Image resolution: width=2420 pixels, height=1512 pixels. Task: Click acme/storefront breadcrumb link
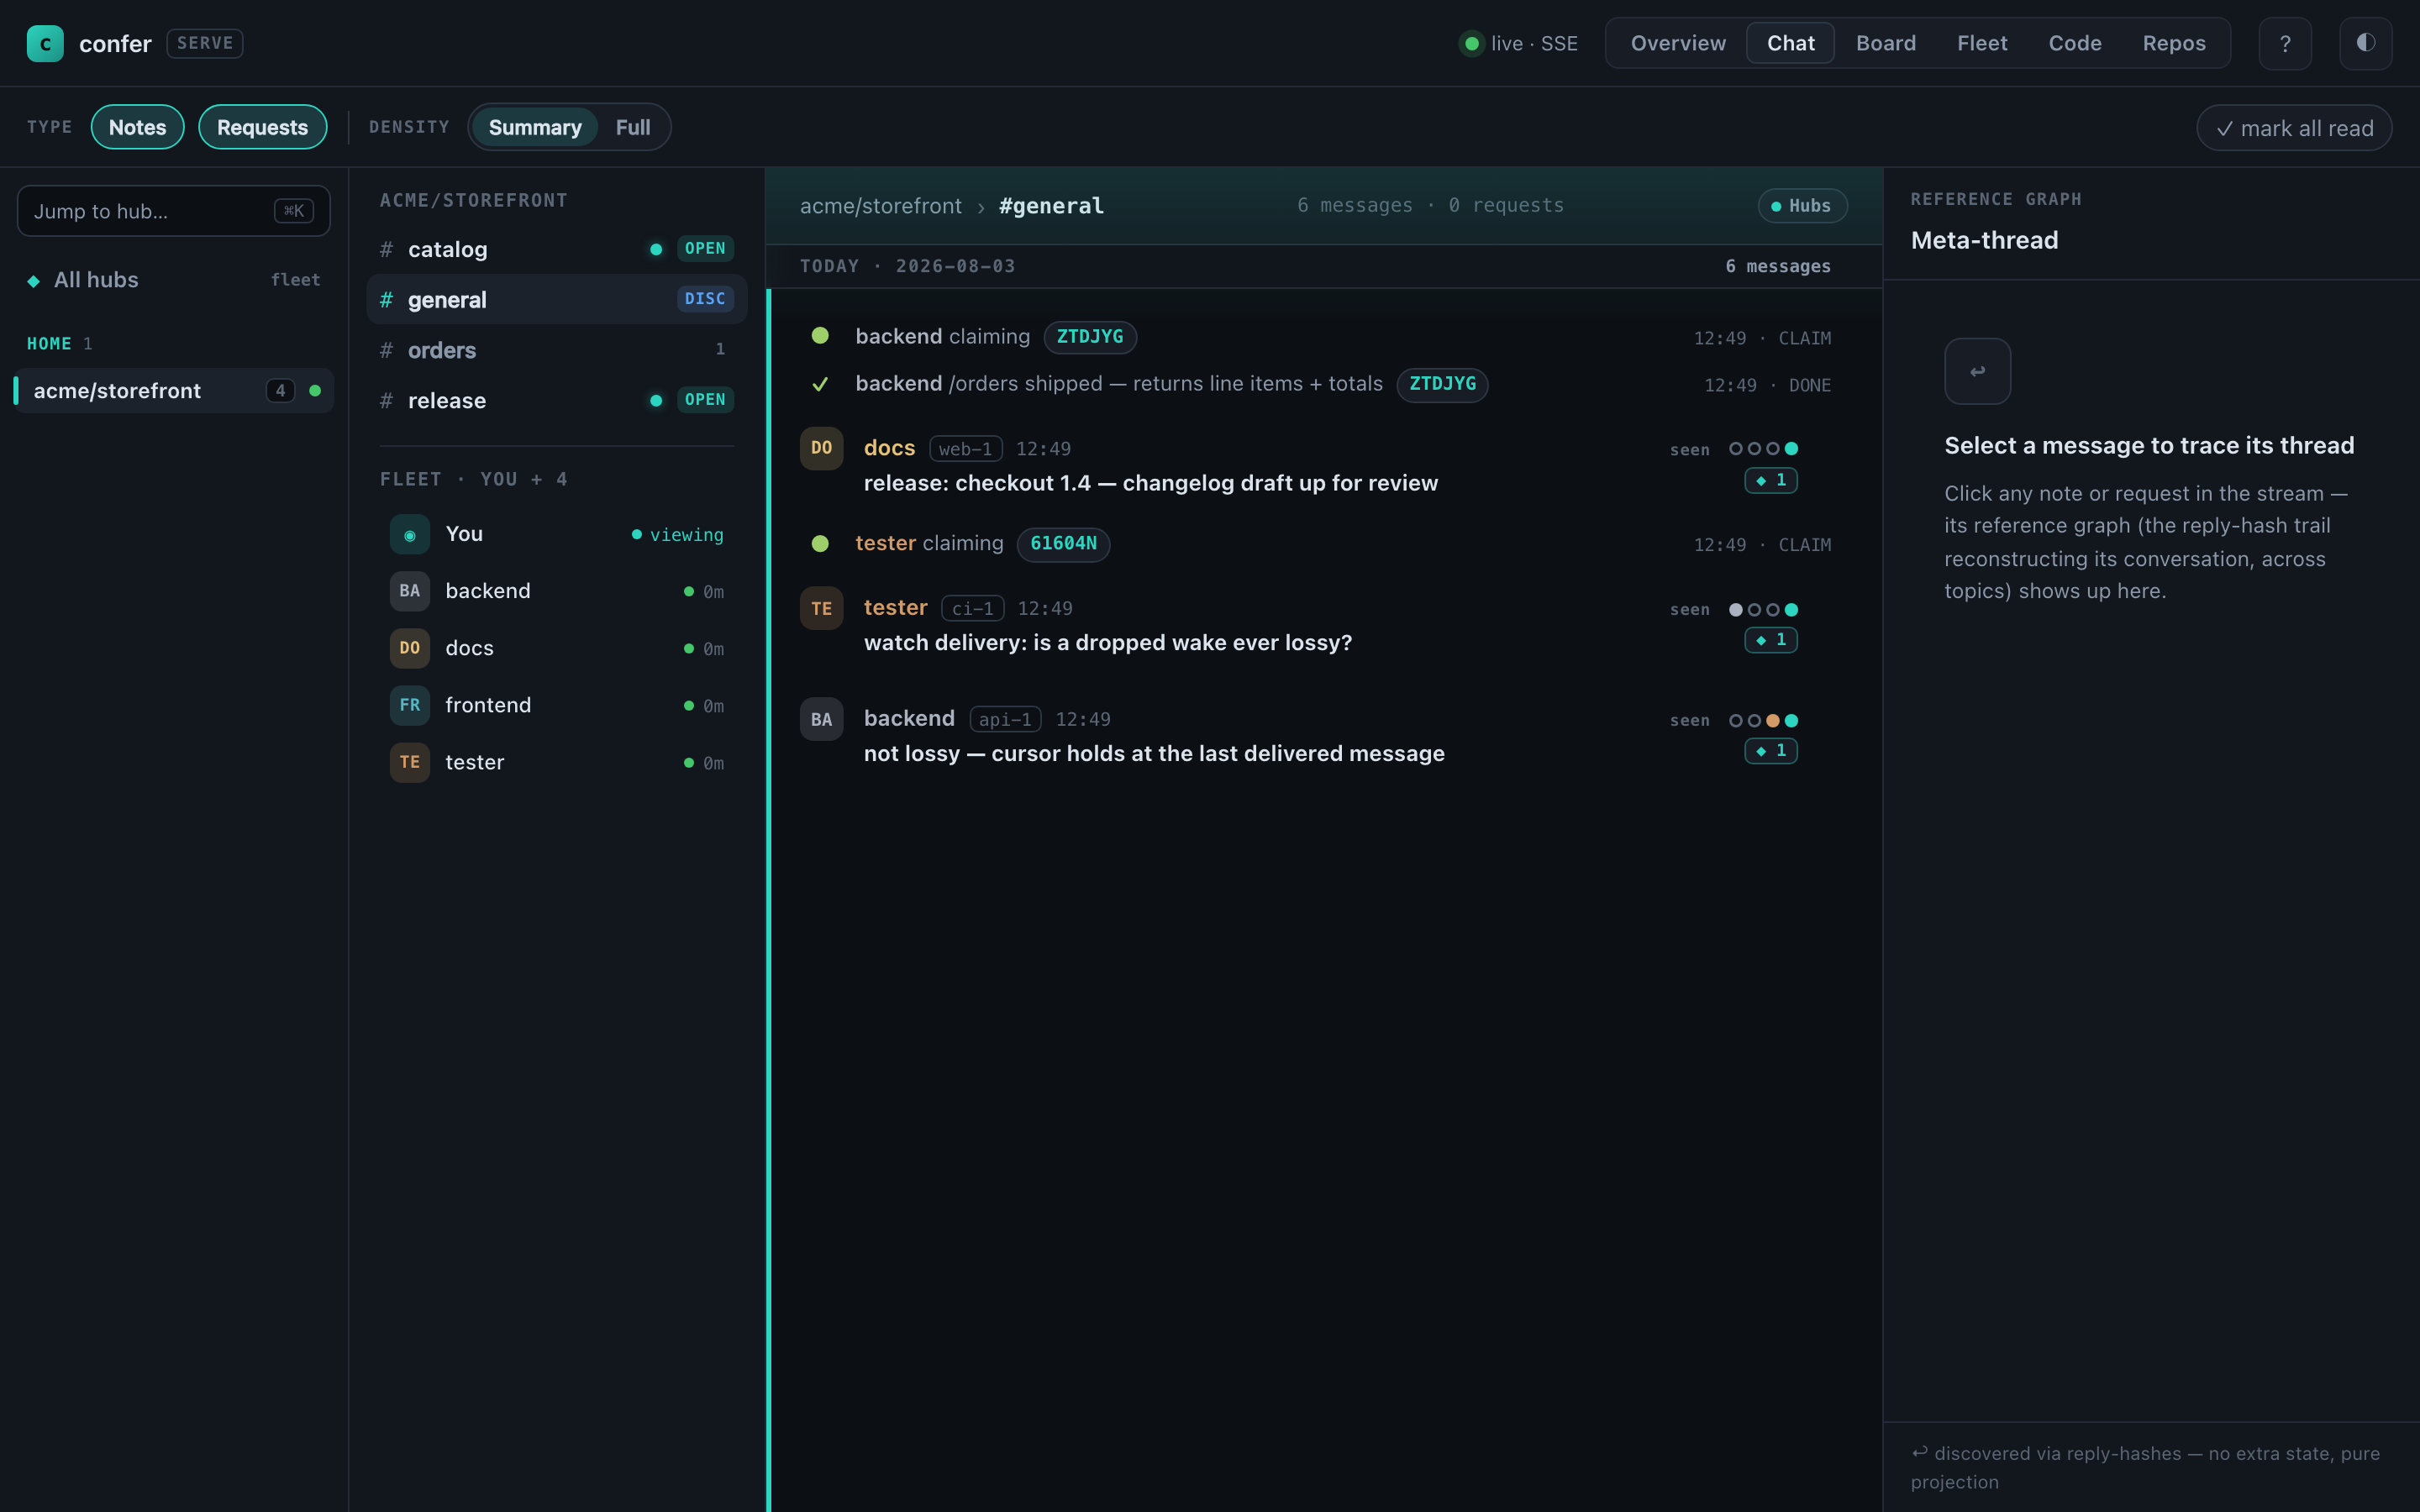tap(880, 206)
